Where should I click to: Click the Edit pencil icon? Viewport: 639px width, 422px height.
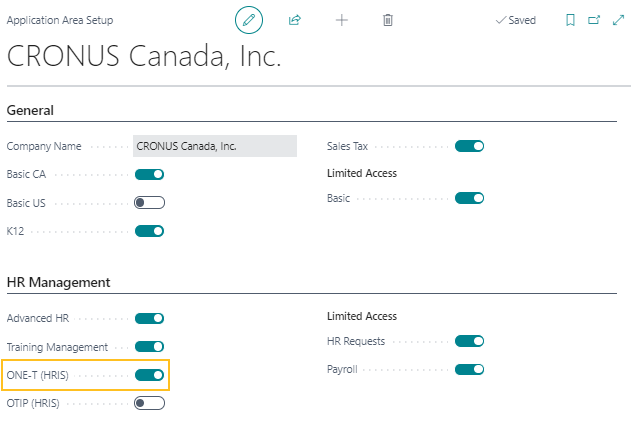(x=249, y=20)
